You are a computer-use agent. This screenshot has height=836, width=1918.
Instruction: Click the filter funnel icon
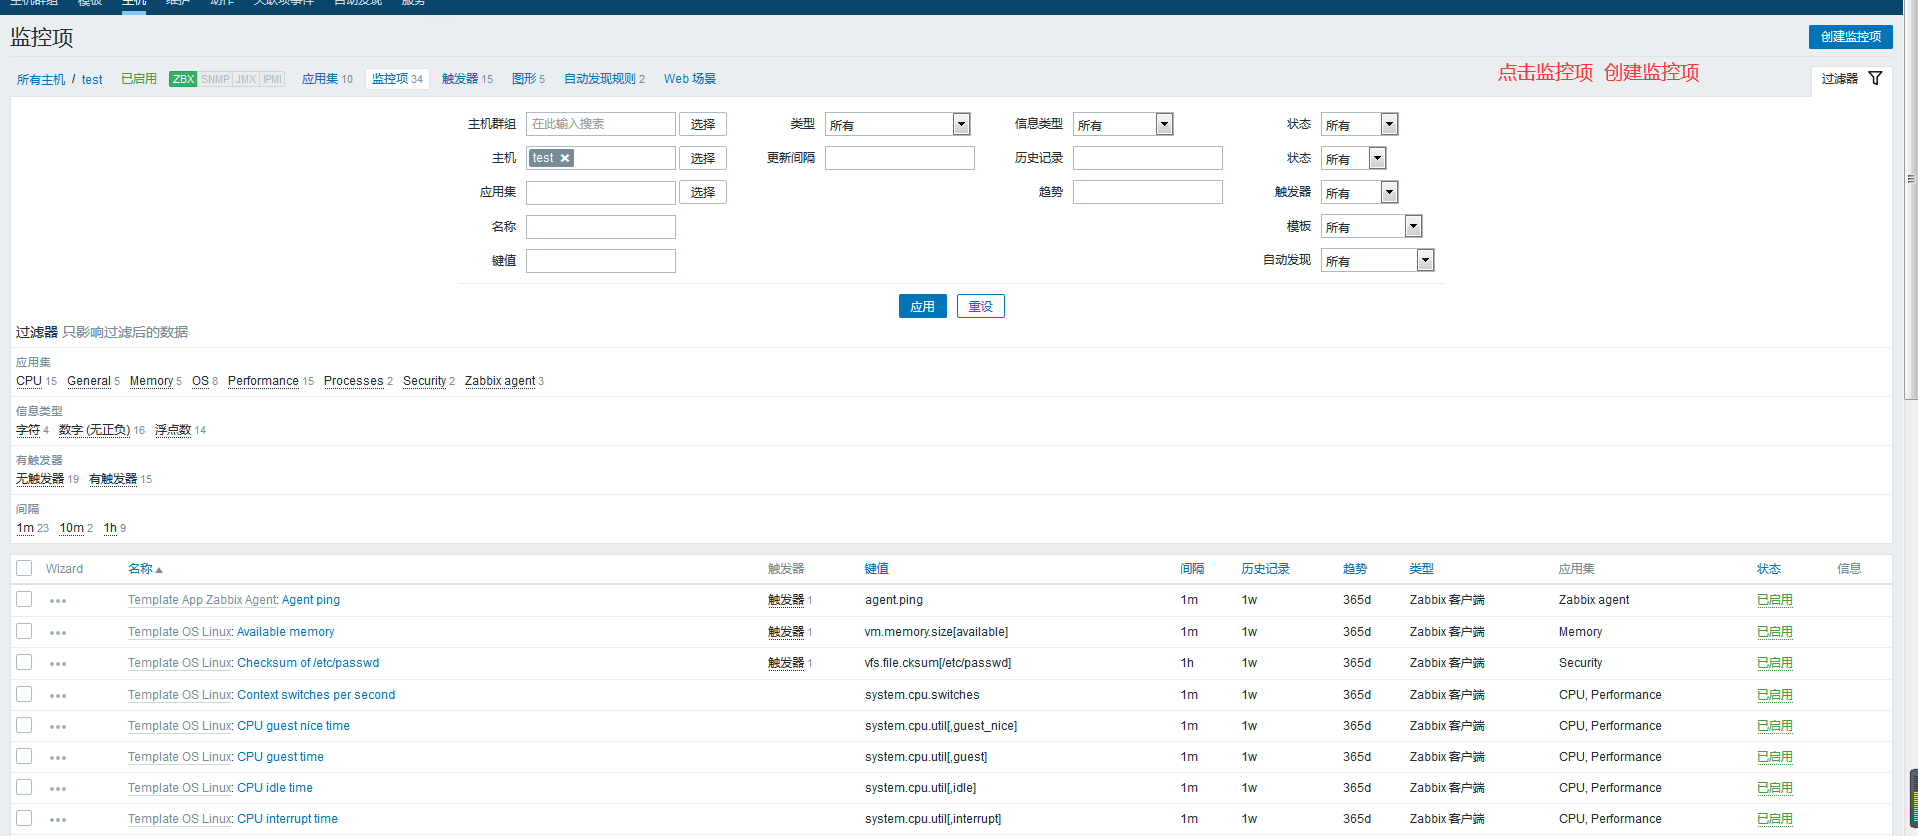(1875, 78)
